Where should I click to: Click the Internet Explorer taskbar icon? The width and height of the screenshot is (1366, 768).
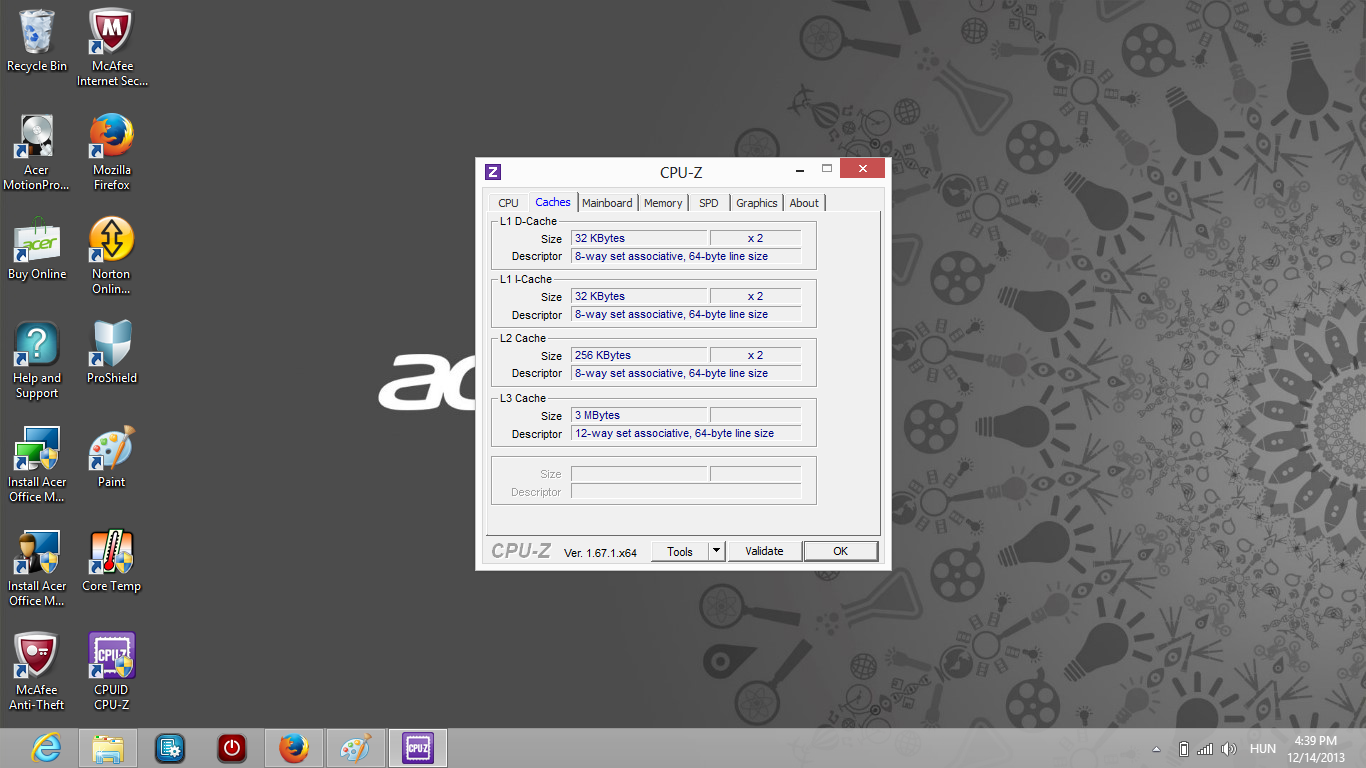point(46,748)
